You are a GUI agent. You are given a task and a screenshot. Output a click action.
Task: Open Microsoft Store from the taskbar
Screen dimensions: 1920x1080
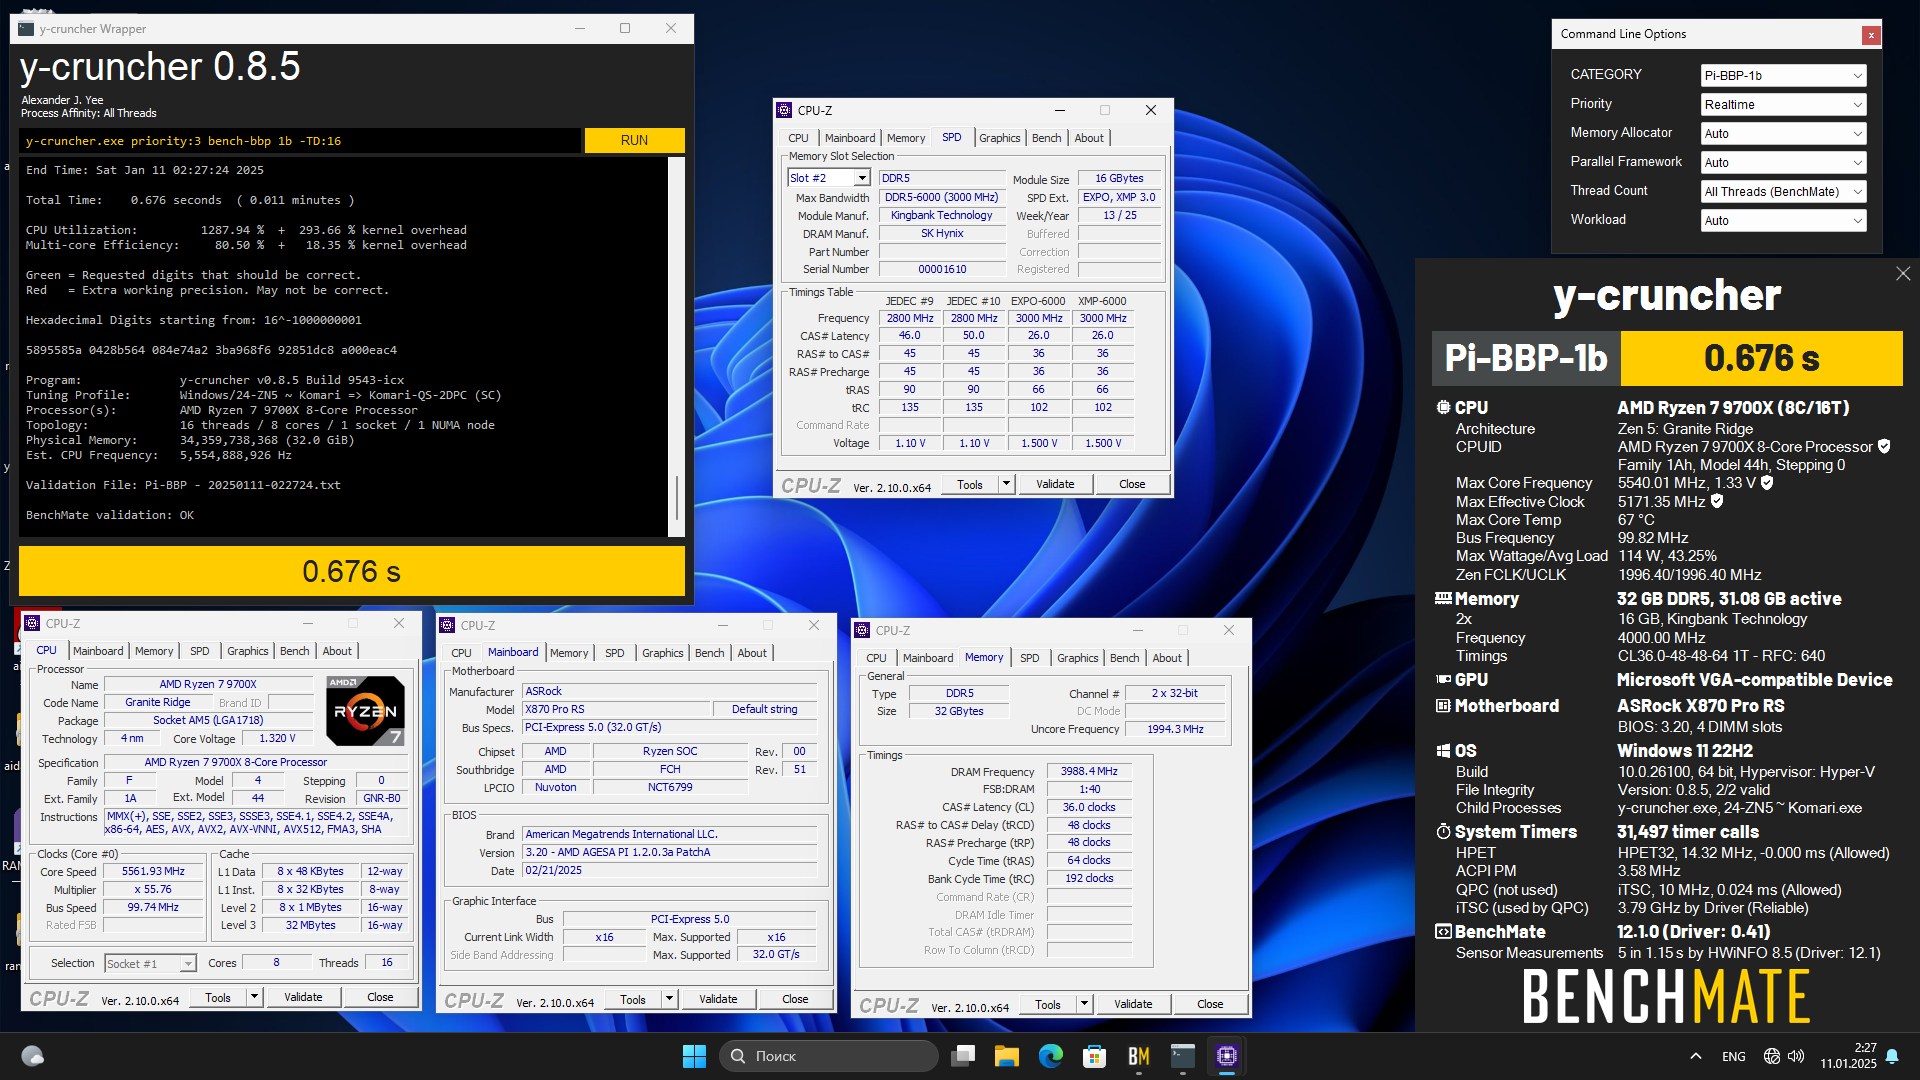tap(1095, 1056)
